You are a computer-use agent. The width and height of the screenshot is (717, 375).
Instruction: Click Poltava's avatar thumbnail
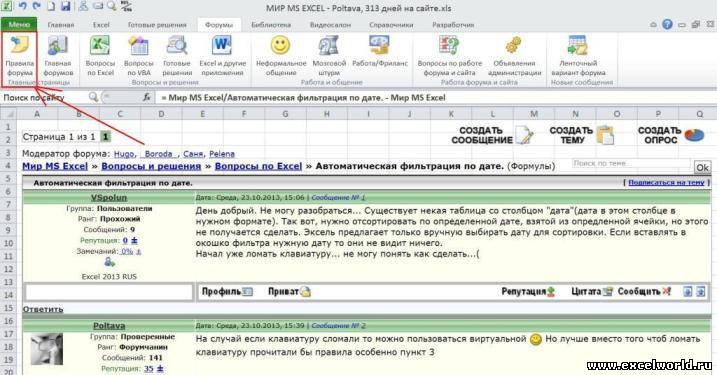point(46,349)
